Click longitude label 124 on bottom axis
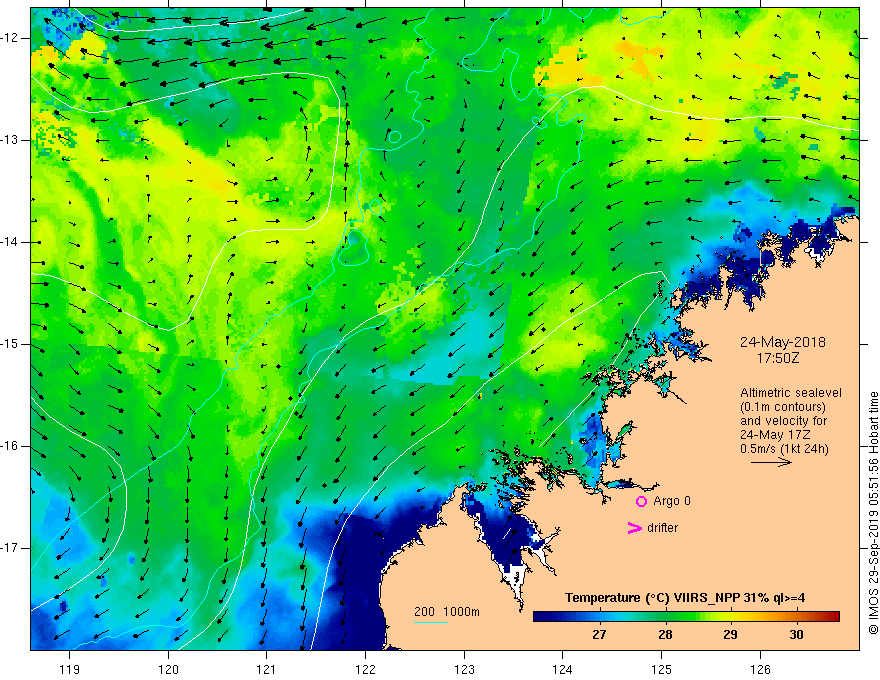 tap(563, 669)
